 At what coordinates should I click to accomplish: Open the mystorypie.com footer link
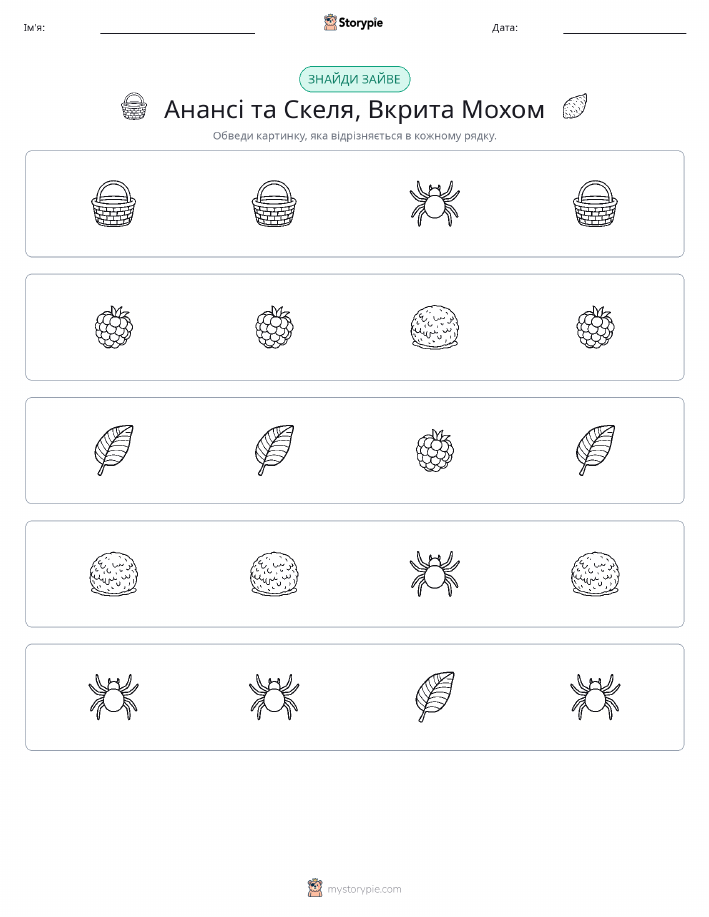[364, 889]
